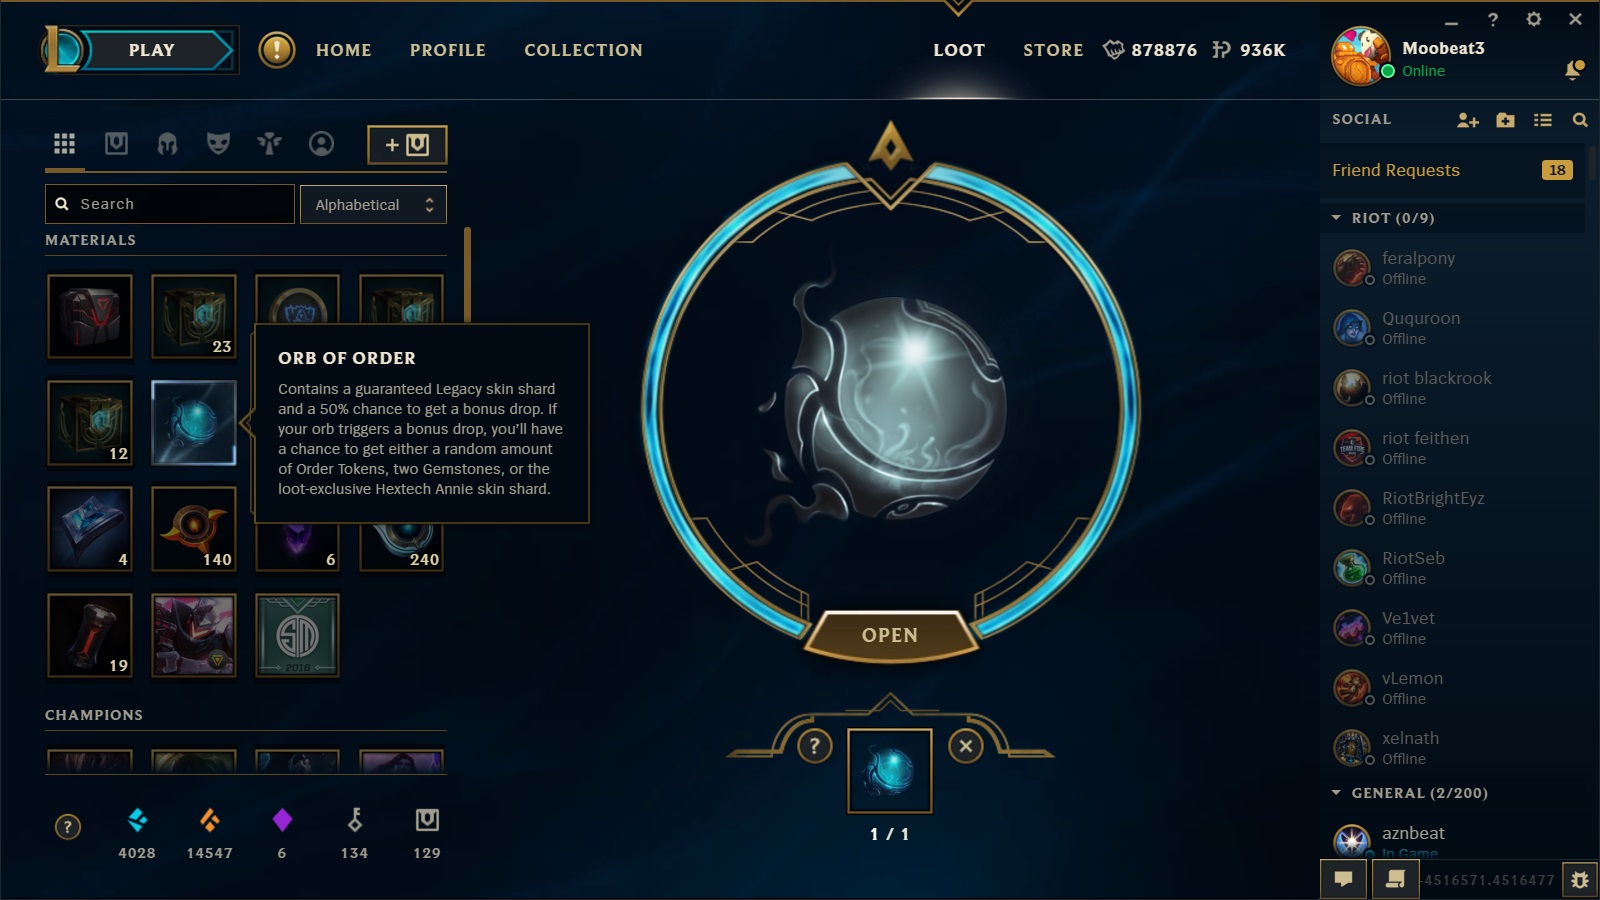
Task: Filter loot by skins mask icon
Action: click(218, 144)
